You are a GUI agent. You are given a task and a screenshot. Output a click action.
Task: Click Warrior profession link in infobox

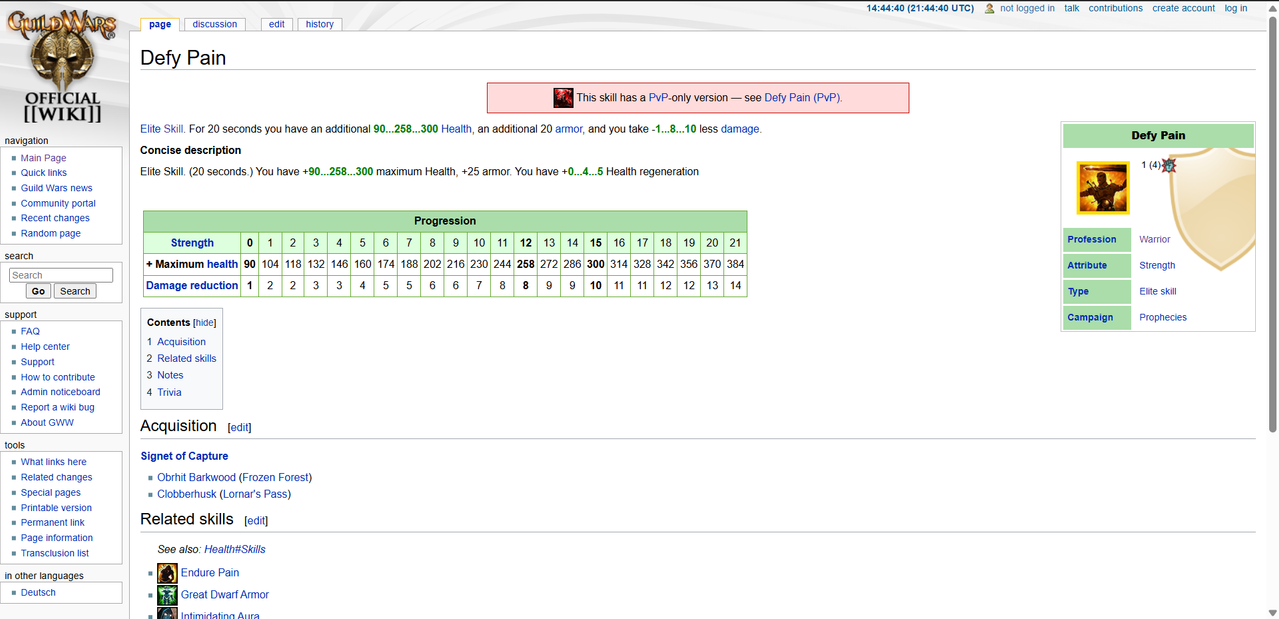1154,240
